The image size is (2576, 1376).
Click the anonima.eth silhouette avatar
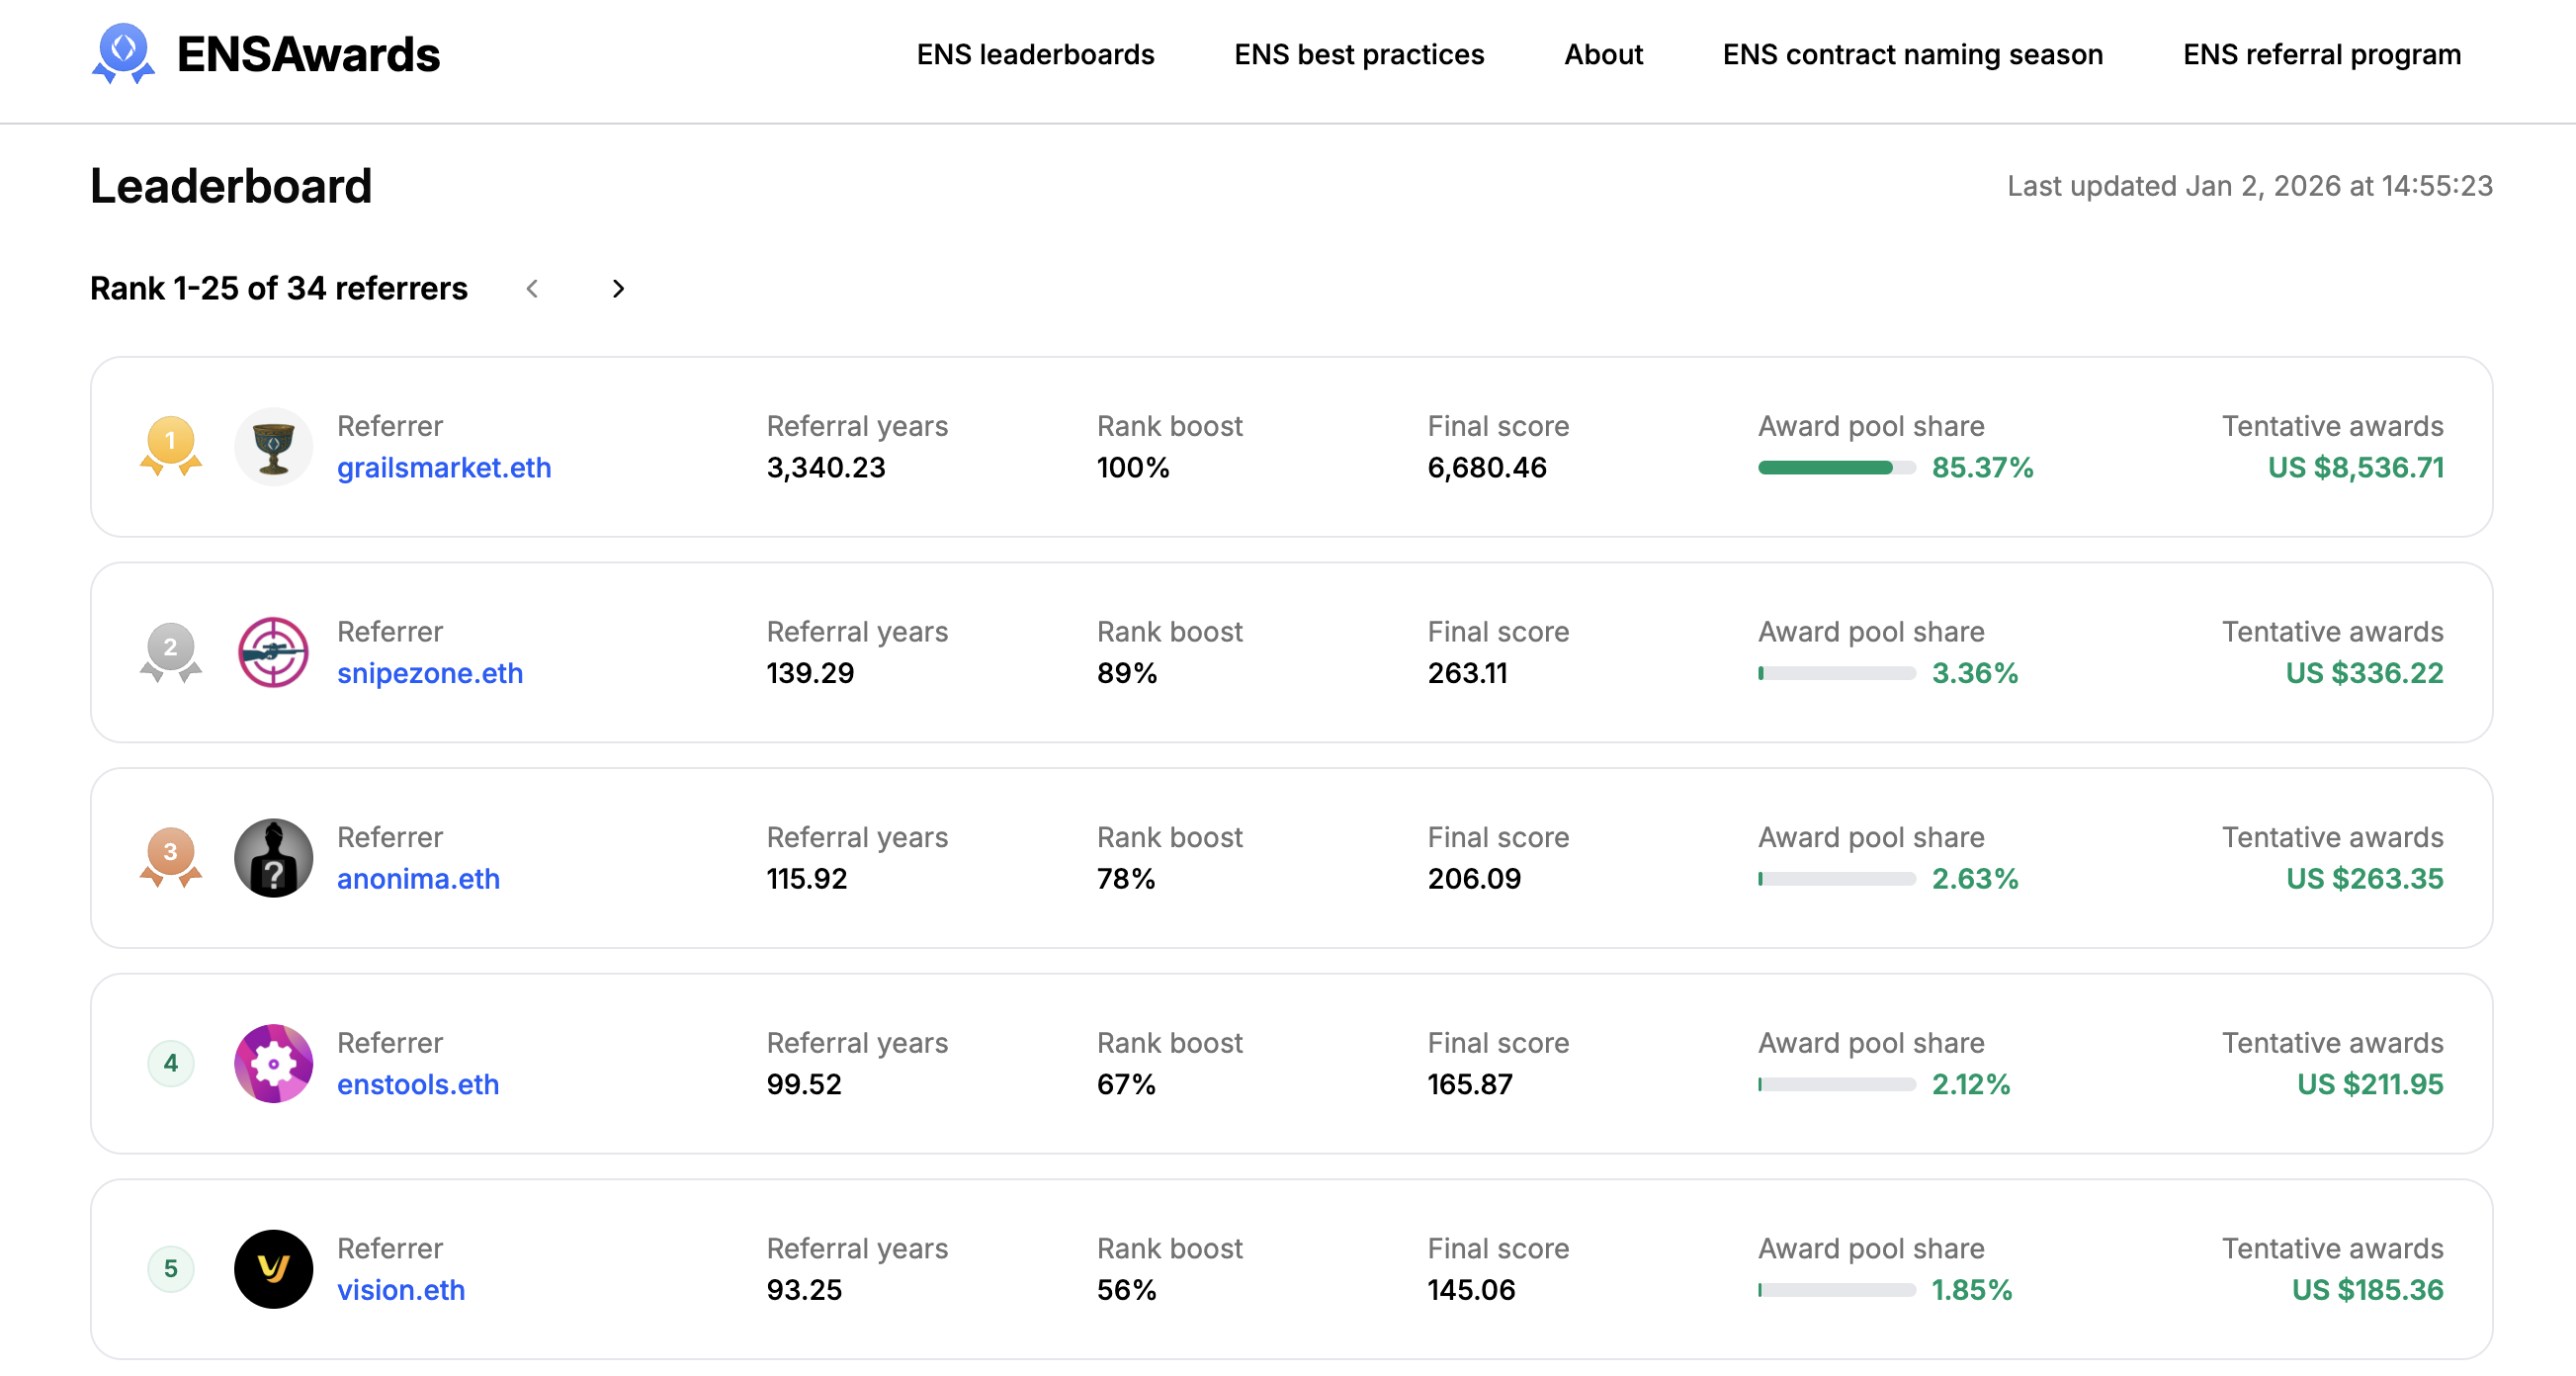click(x=273, y=857)
